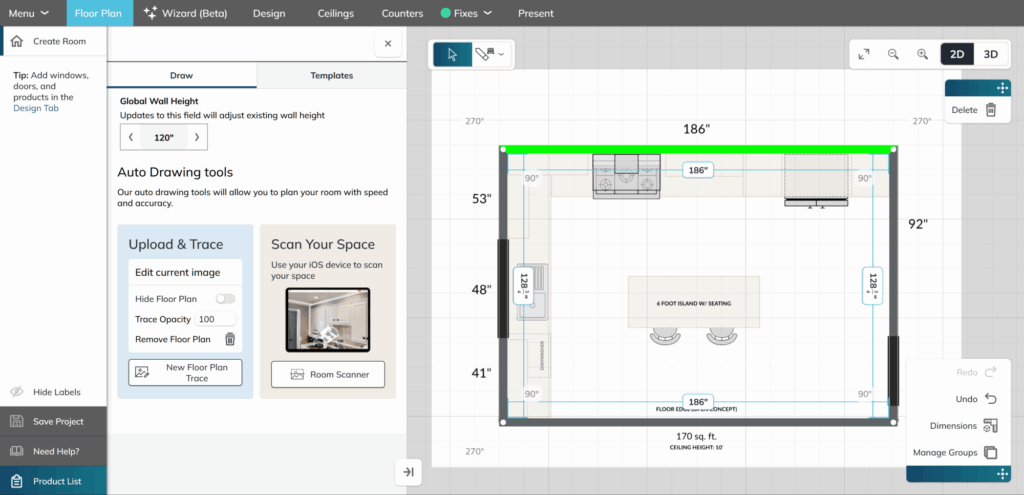Select the Templates tab

click(332, 76)
